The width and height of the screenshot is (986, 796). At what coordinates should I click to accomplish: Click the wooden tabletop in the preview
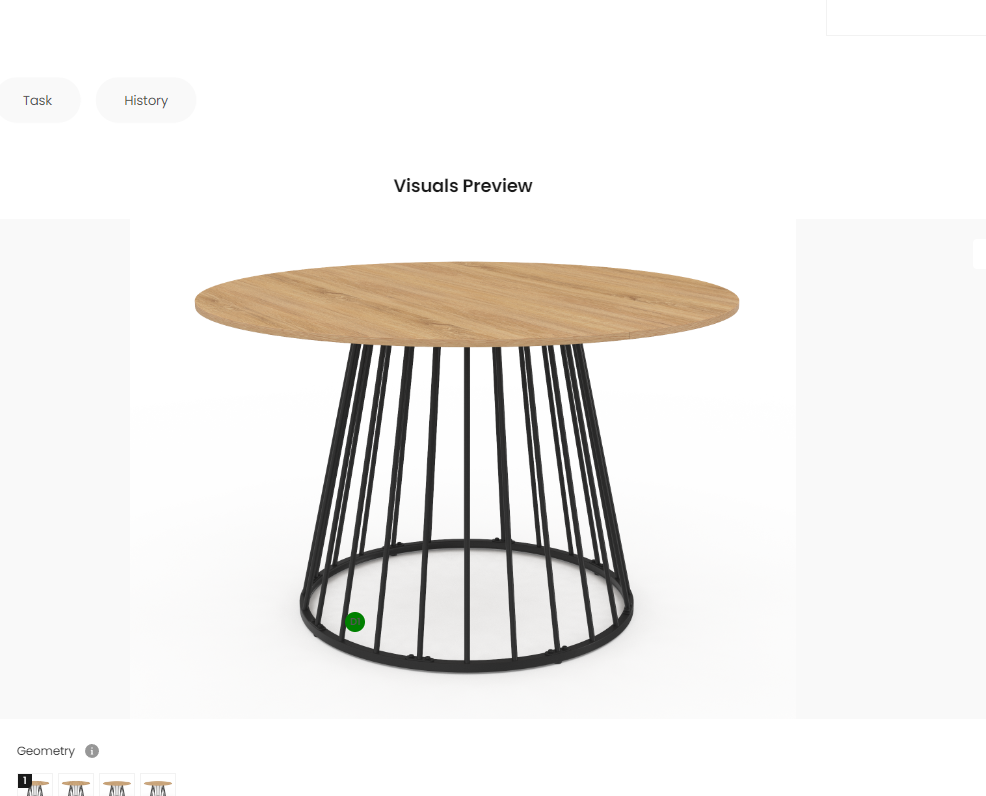click(x=467, y=303)
